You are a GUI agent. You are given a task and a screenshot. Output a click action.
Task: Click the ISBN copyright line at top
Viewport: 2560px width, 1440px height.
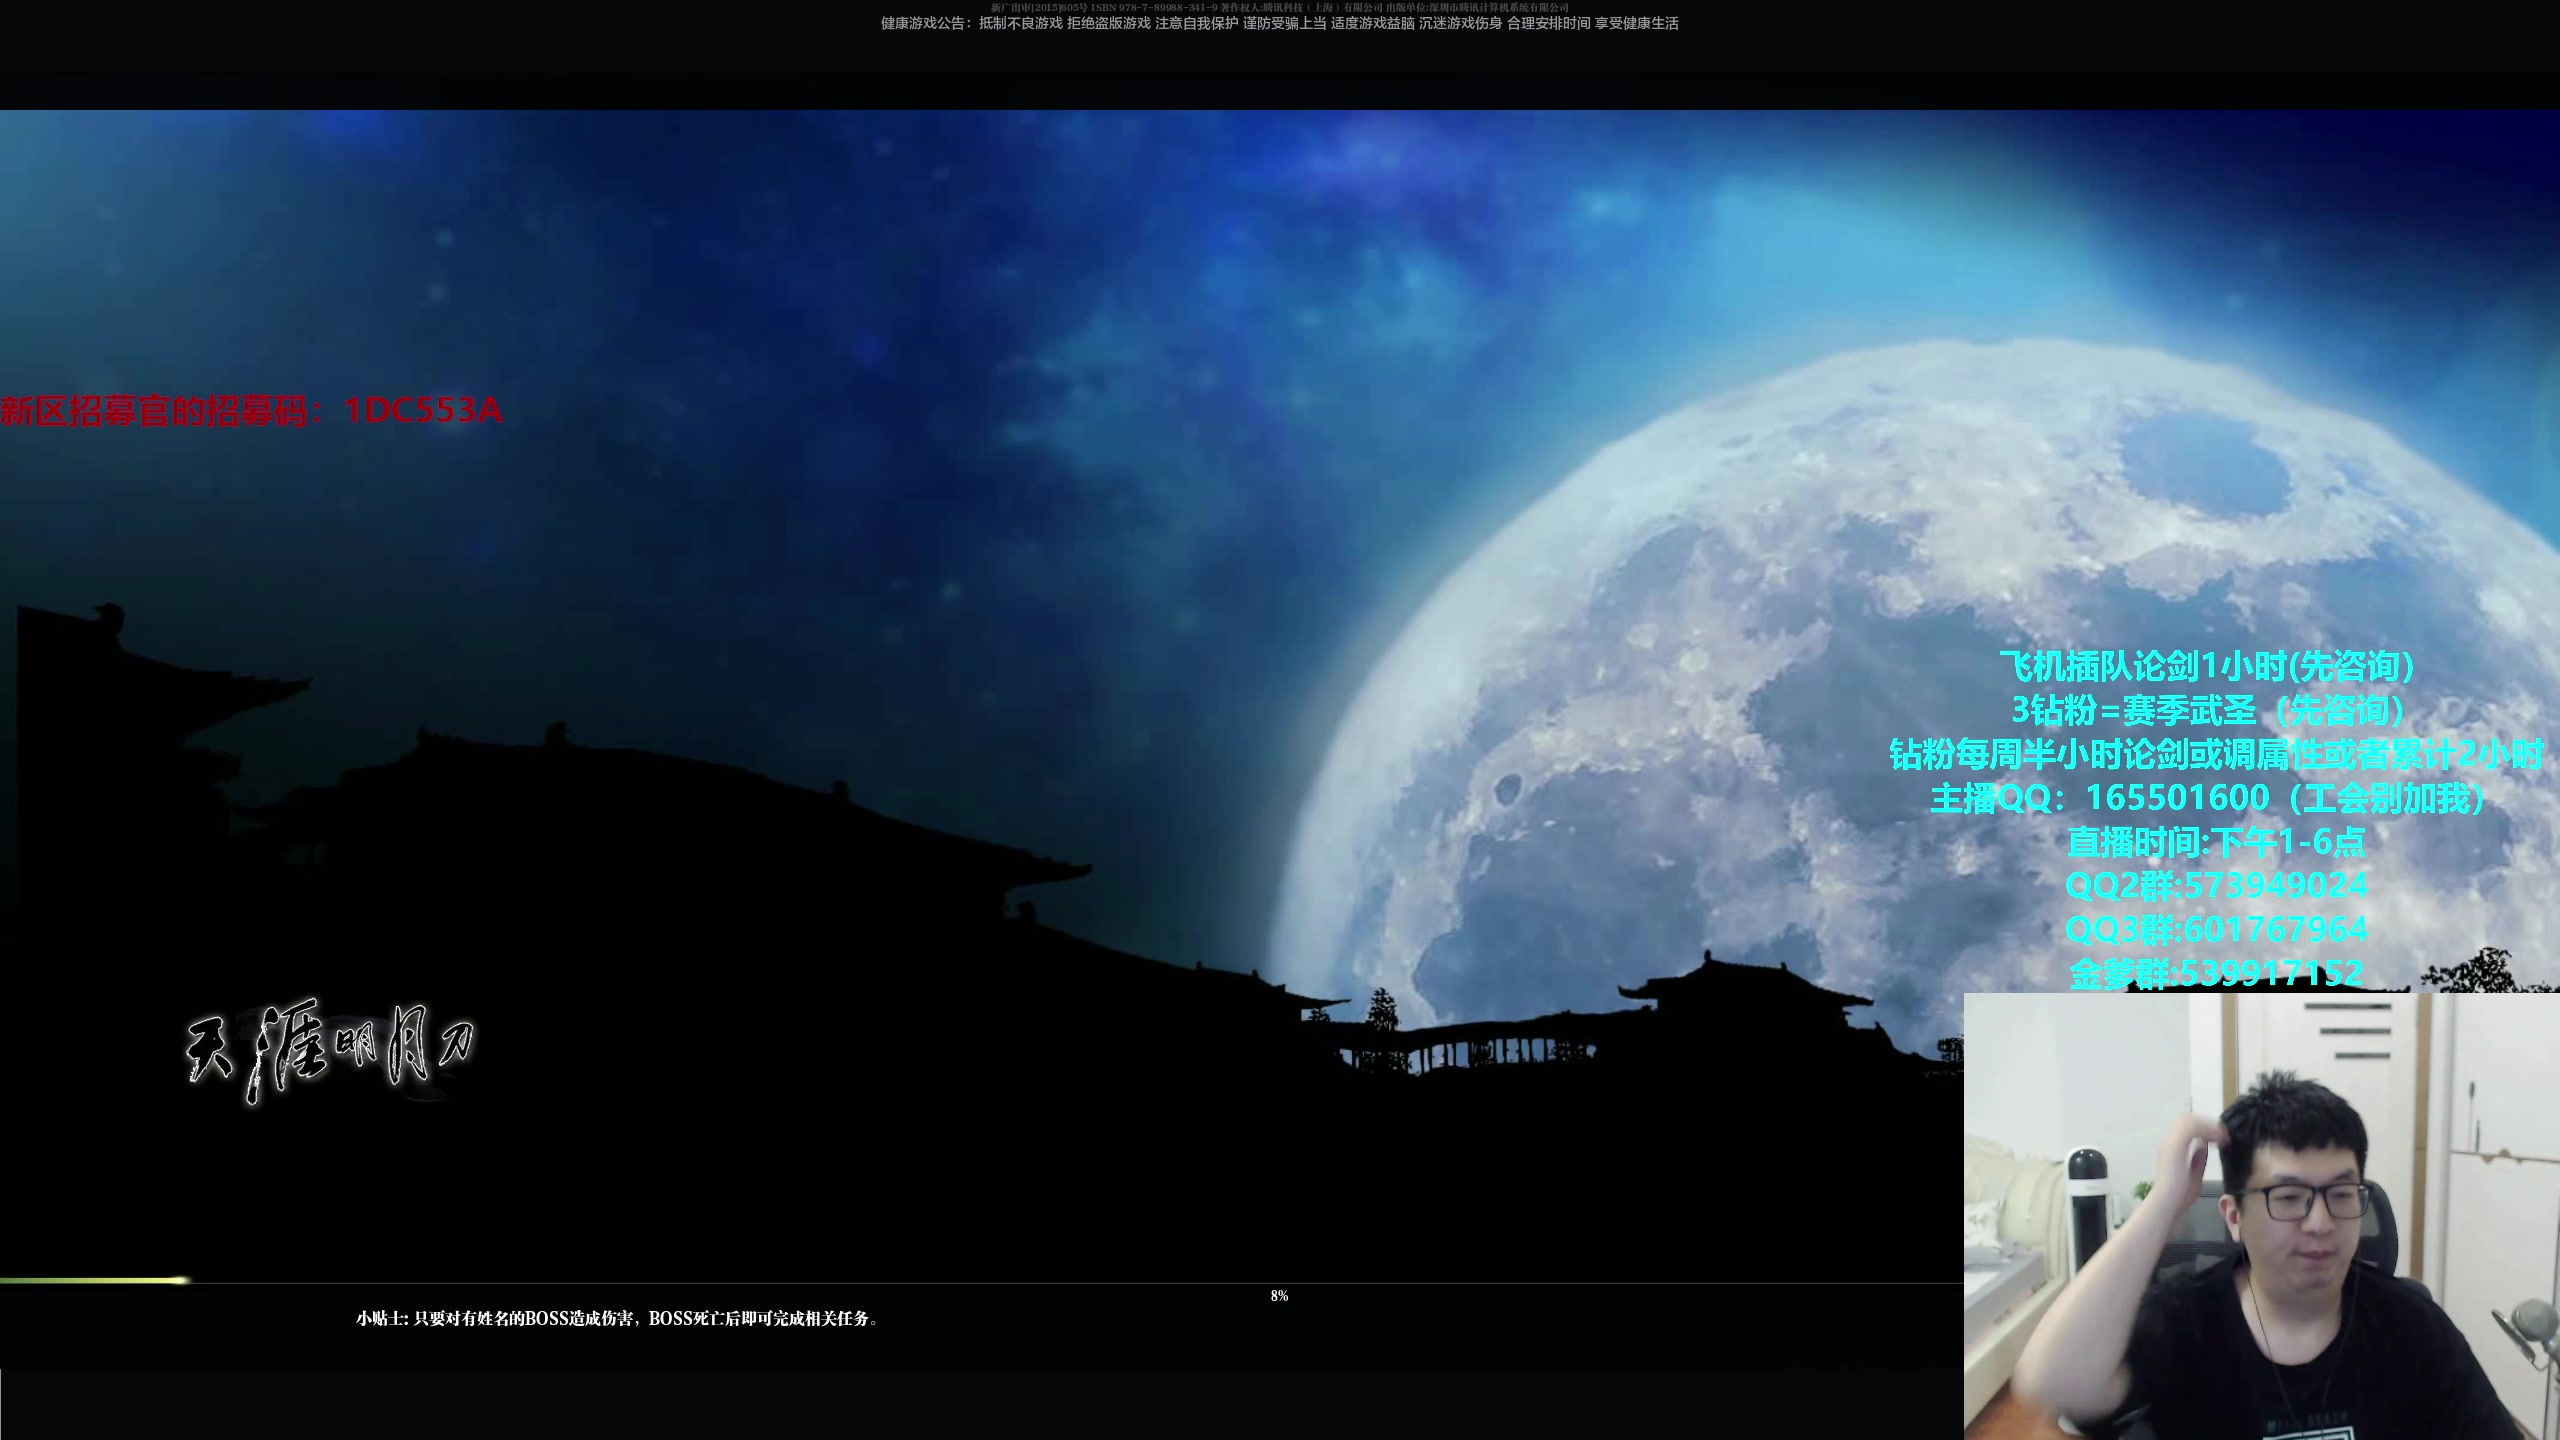(1279, 8)
